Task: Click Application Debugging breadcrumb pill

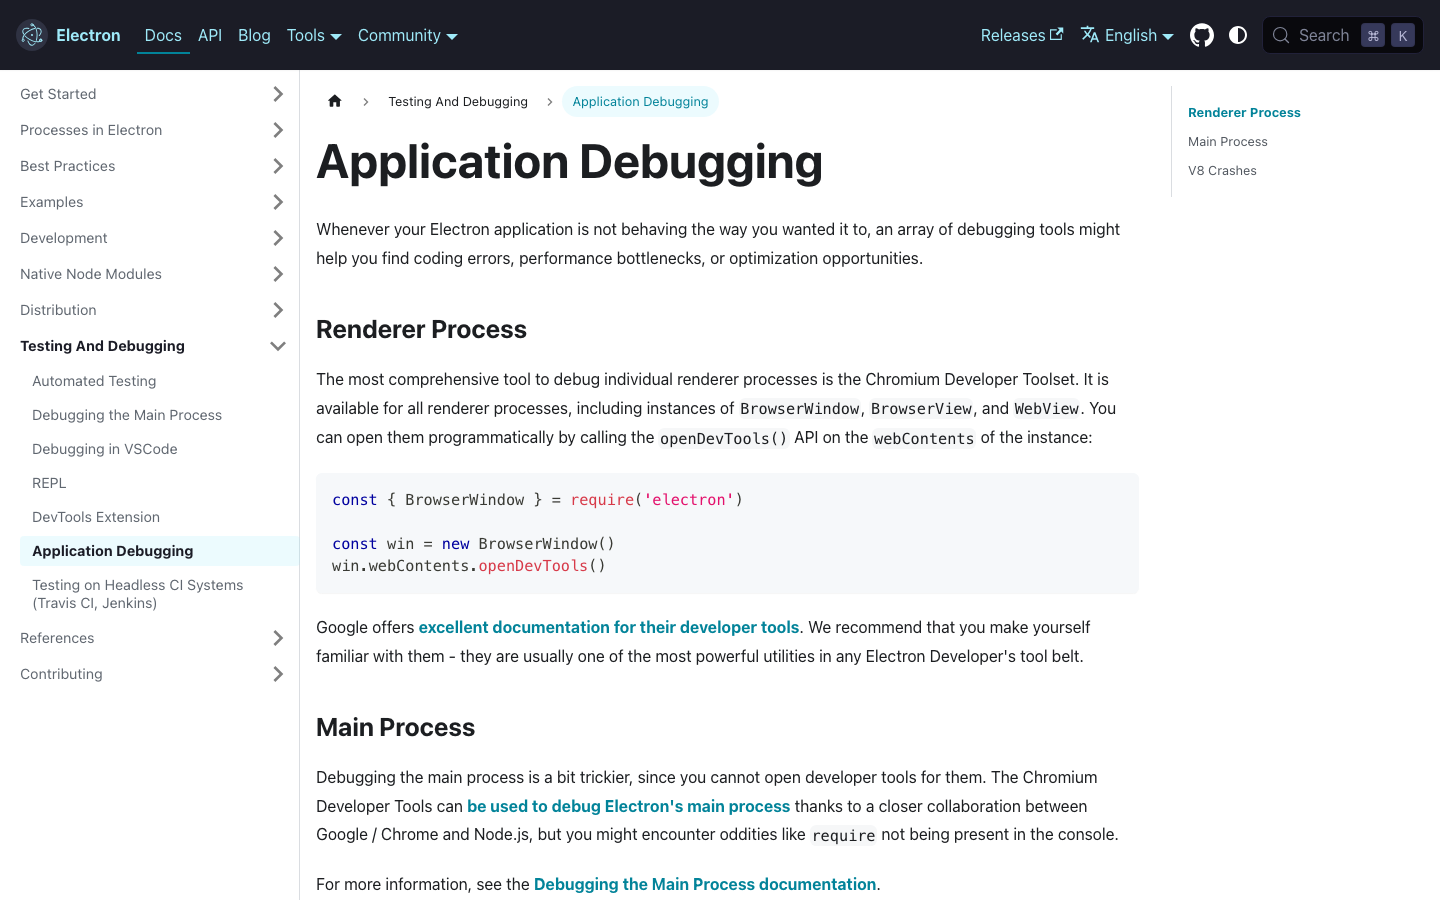Action: pyautogui.click(x=640, y=101)
